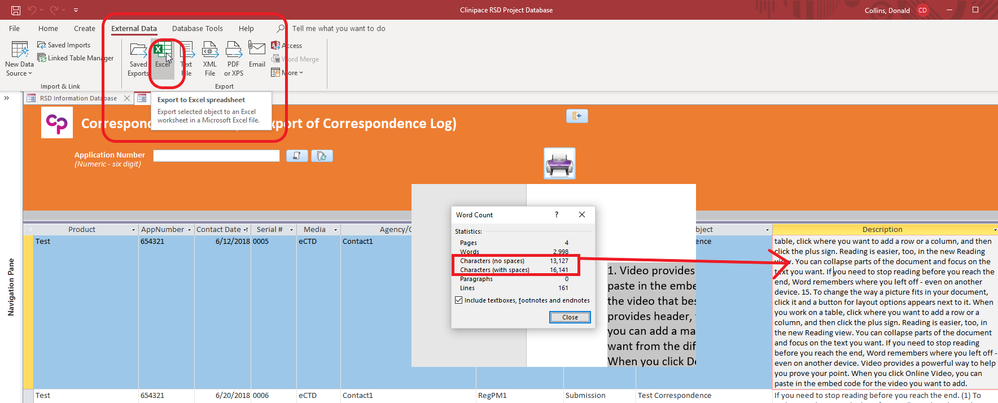The width and height of the screenshot is (998, 403).
Task: Click the purple printer icon
Action: [559, 163]
